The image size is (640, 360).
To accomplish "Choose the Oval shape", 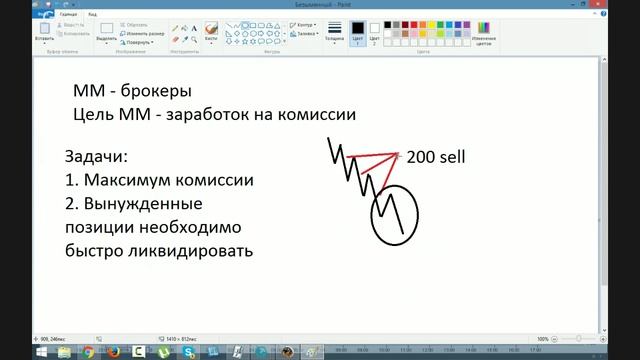I will 245,26.
